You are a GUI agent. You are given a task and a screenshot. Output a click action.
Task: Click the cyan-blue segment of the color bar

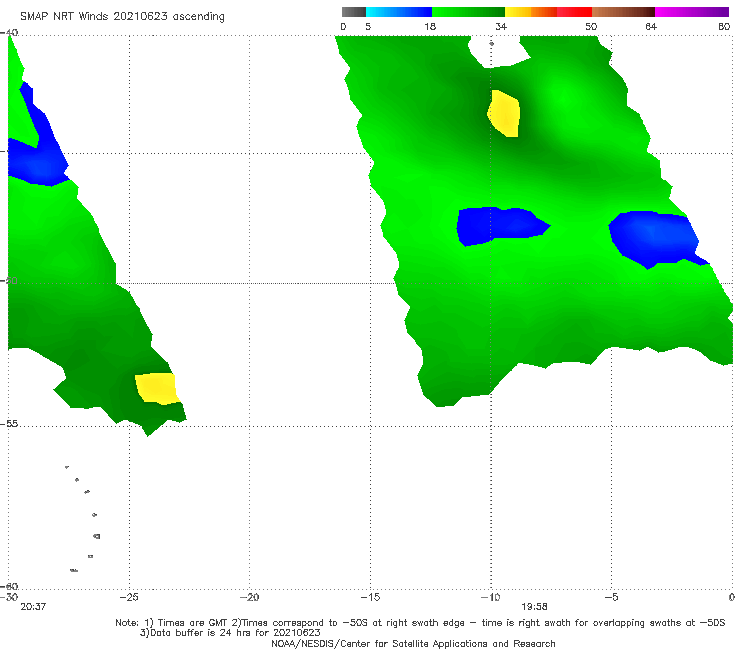[399, 12]
